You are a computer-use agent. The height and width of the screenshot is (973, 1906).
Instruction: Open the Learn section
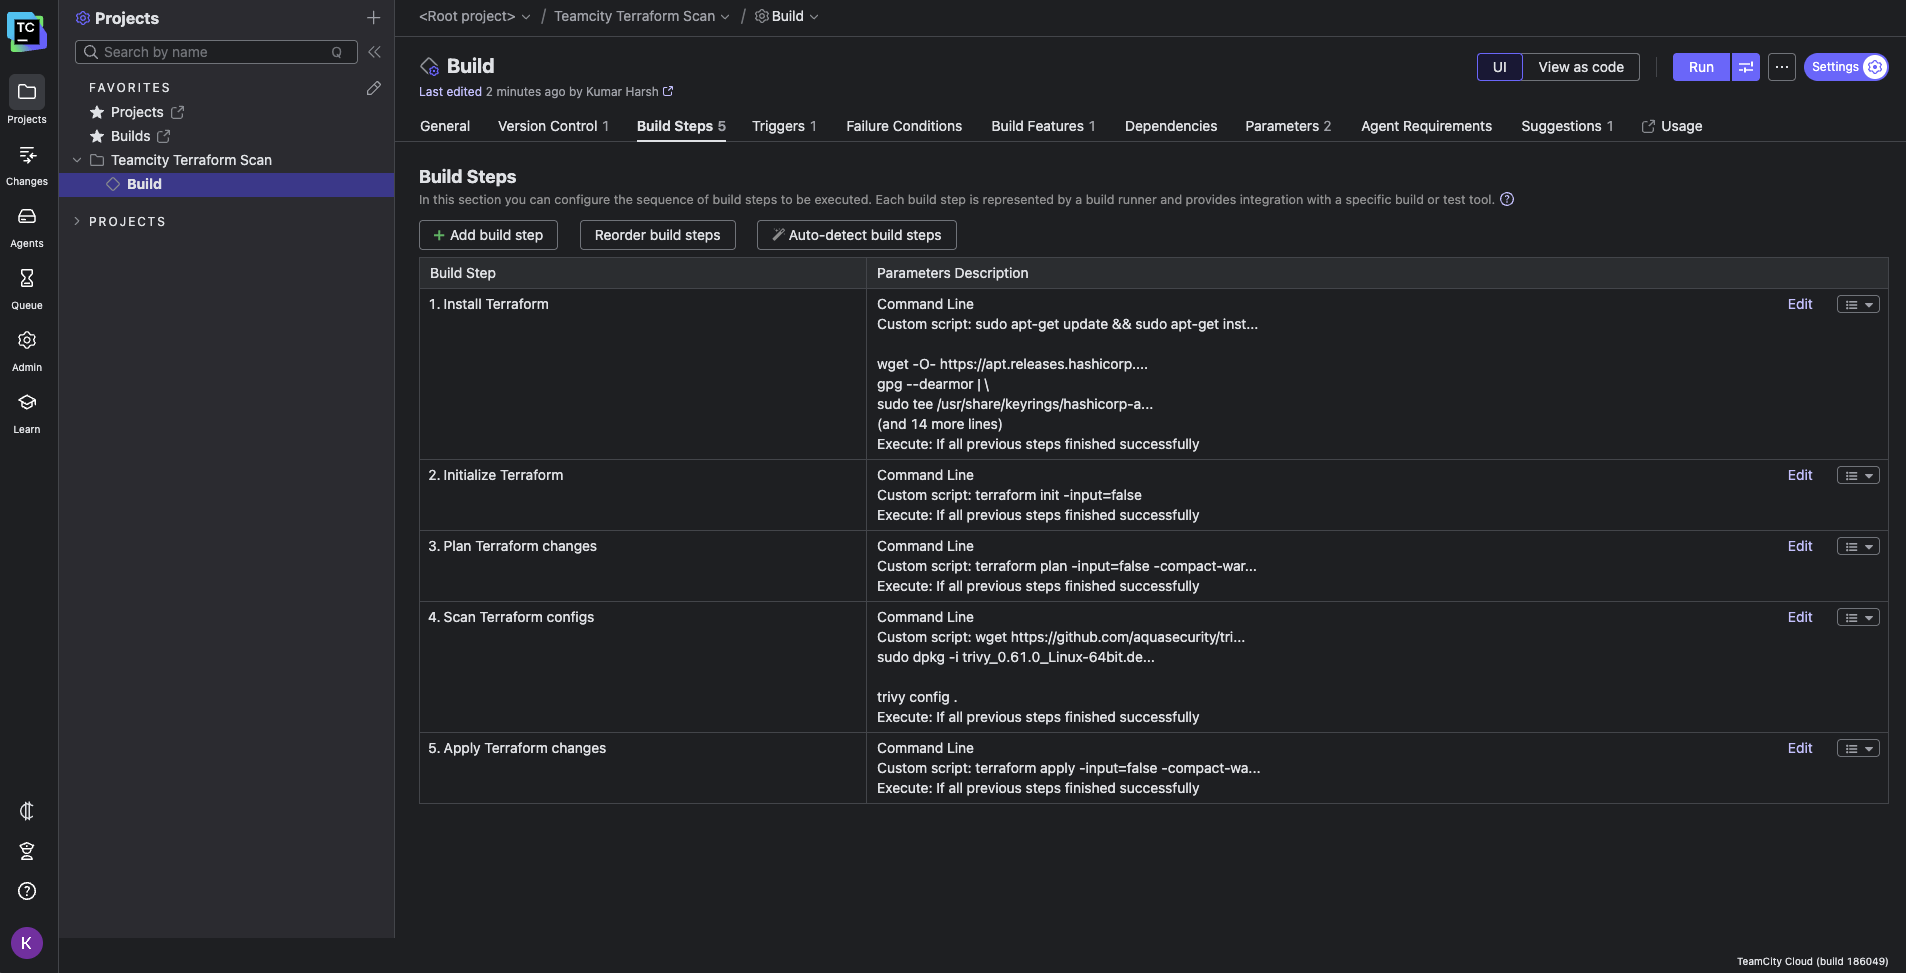[27, 413]
